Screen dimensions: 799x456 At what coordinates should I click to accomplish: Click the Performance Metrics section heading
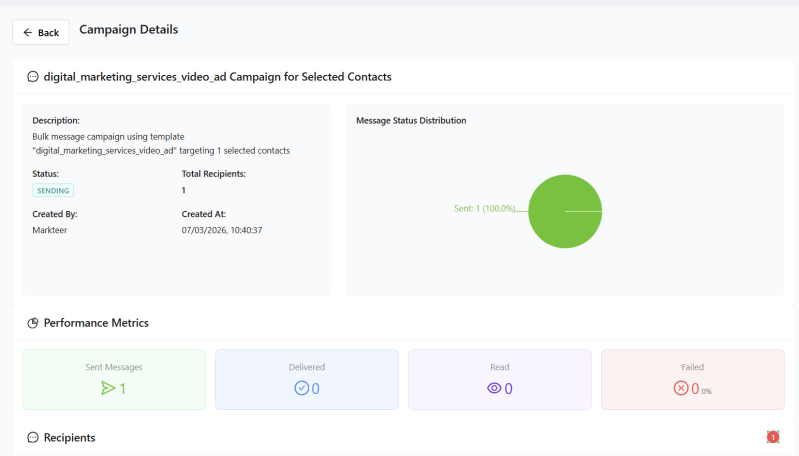[96, 323]
